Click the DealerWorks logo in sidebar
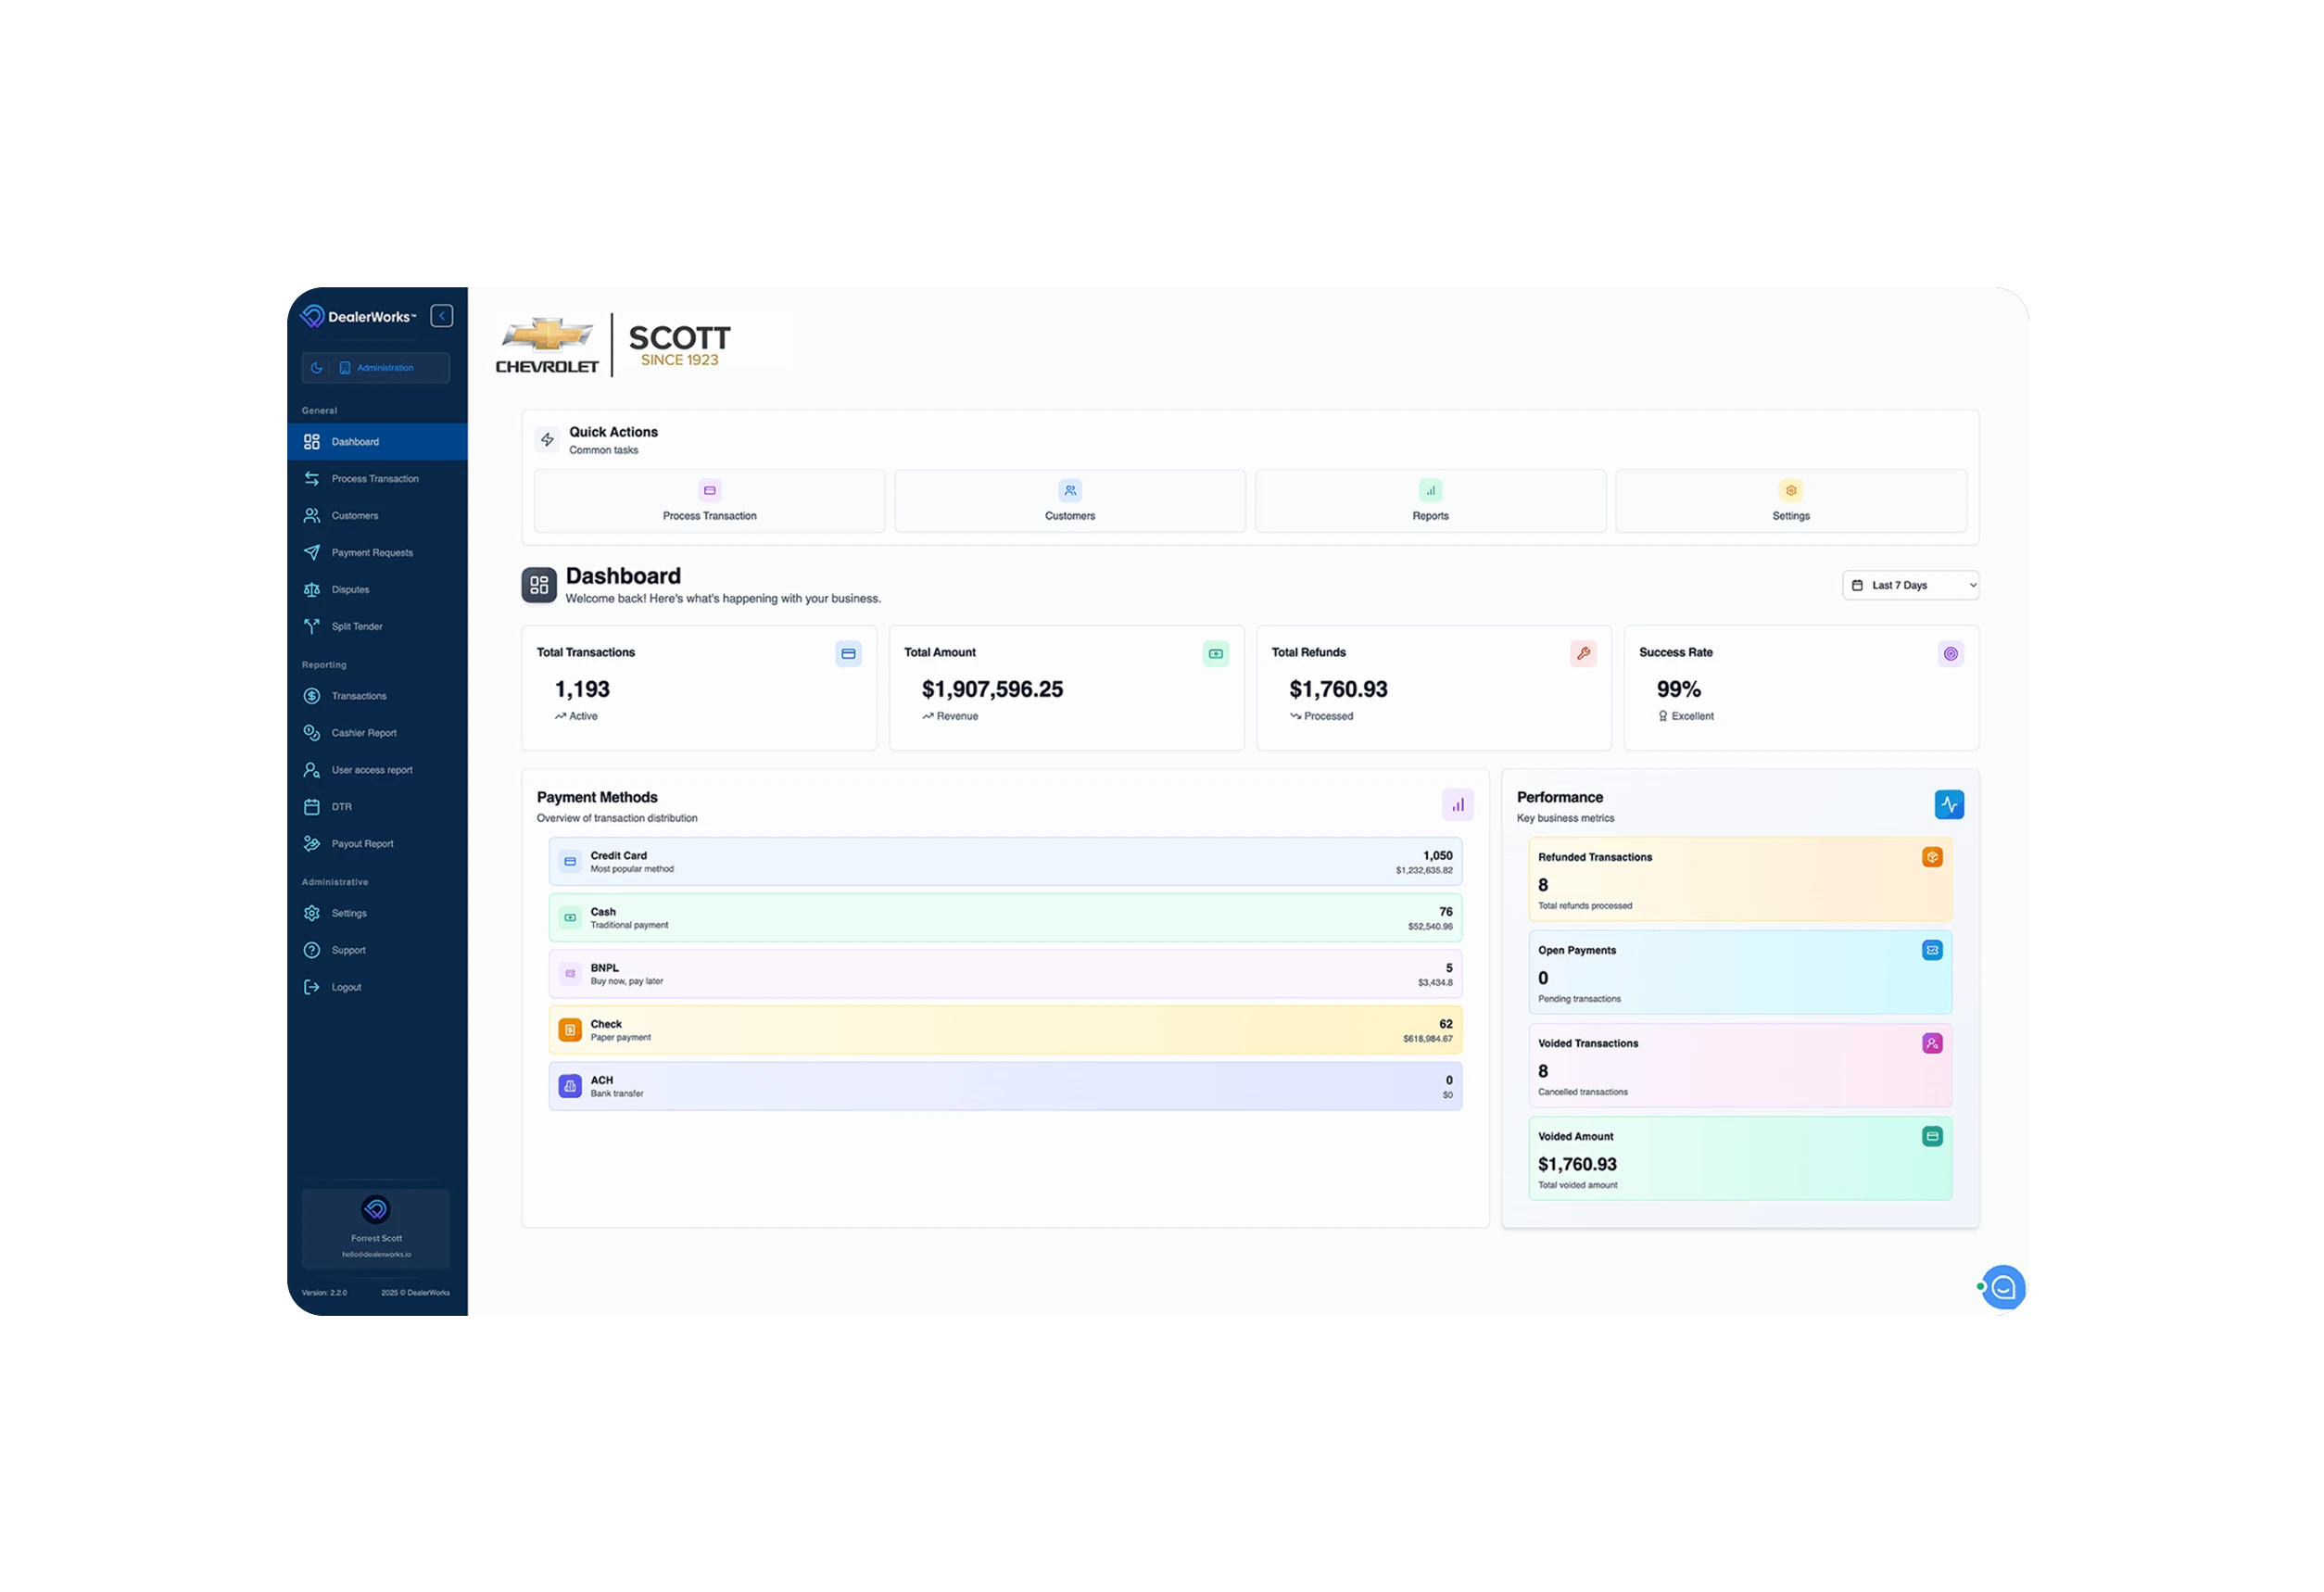The width and height of the screenshot is (2324, 1592). [358, 317]
